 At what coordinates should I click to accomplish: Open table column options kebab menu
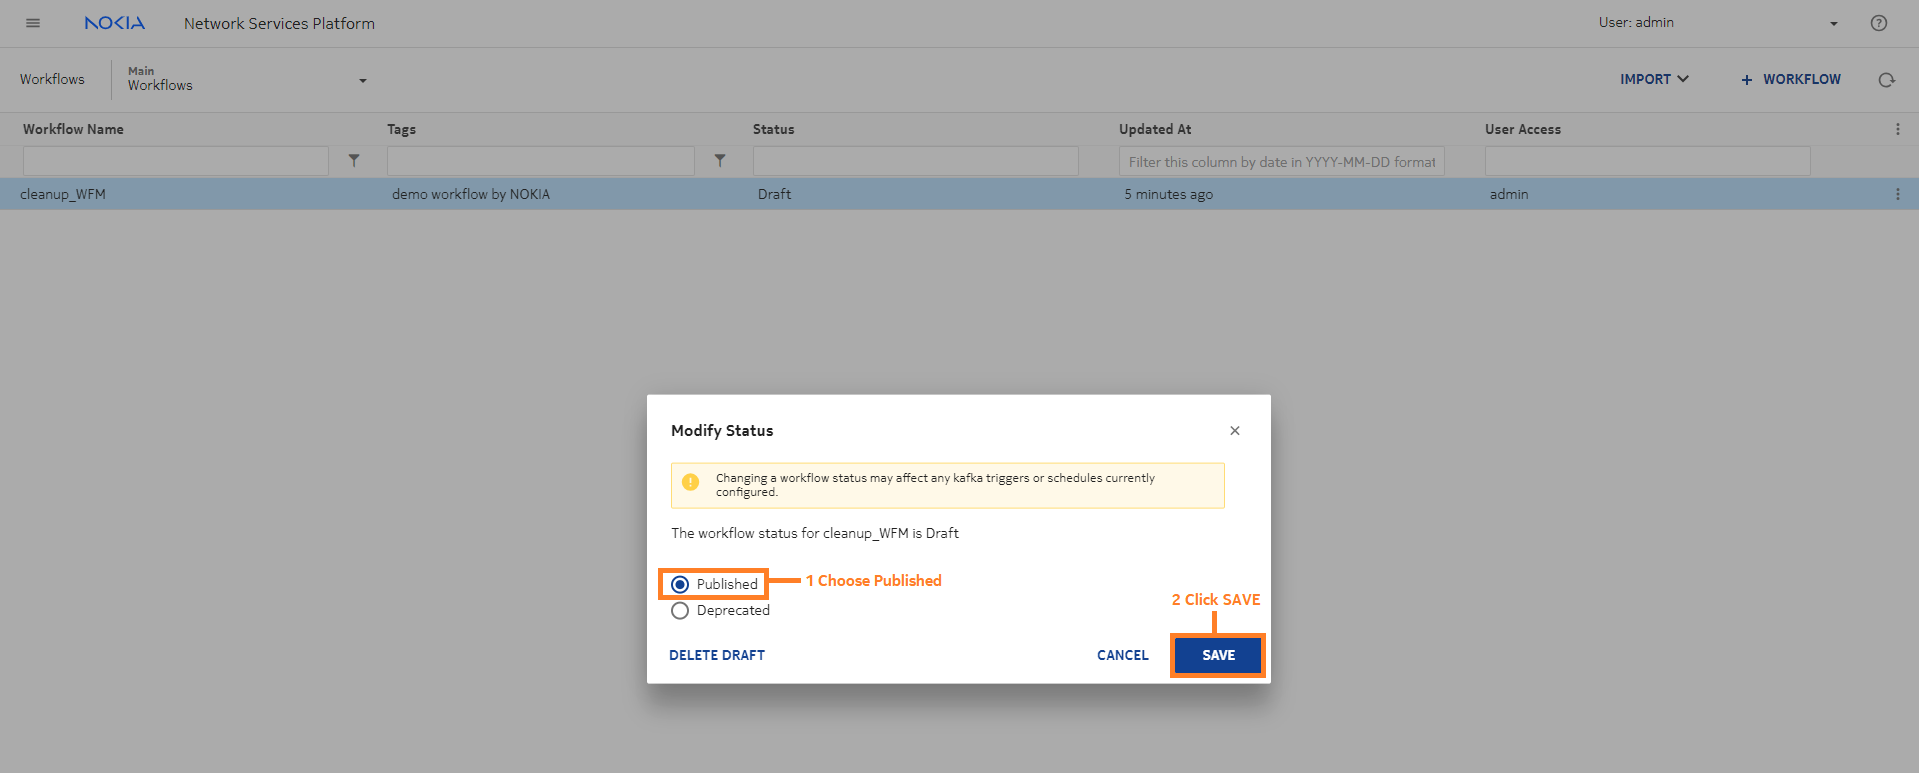coord(1897,129)
